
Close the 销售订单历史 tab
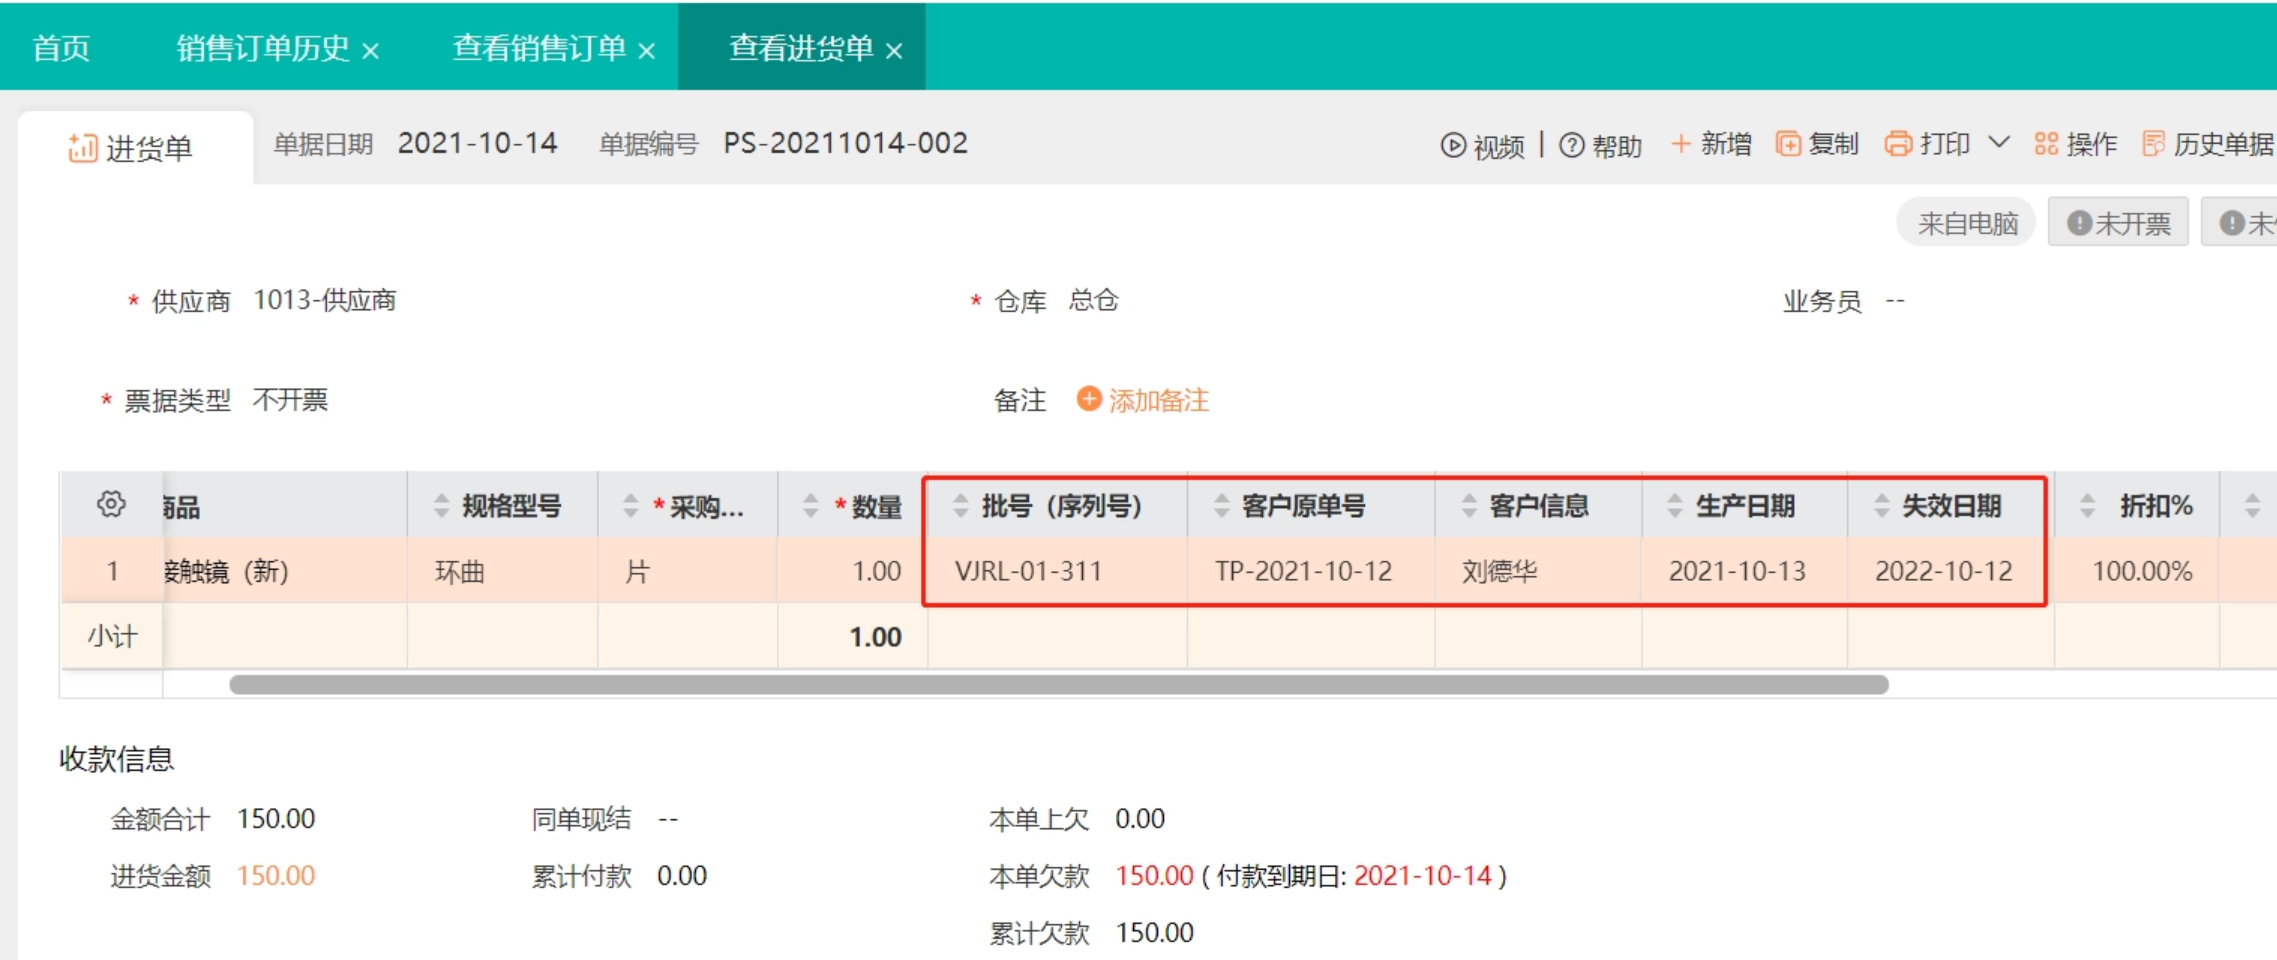(370, 50)
